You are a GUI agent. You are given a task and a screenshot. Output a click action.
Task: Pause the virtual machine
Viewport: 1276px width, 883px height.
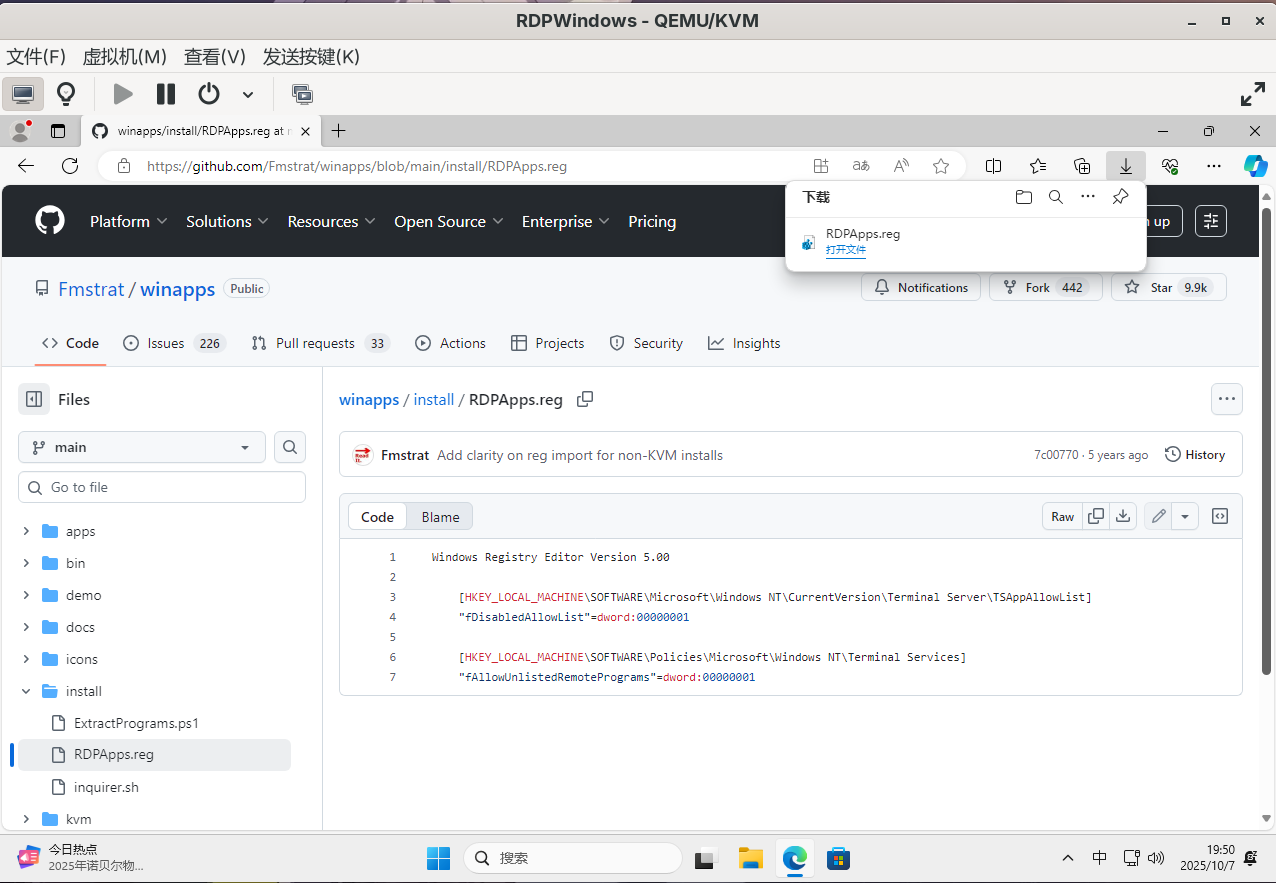166,94
